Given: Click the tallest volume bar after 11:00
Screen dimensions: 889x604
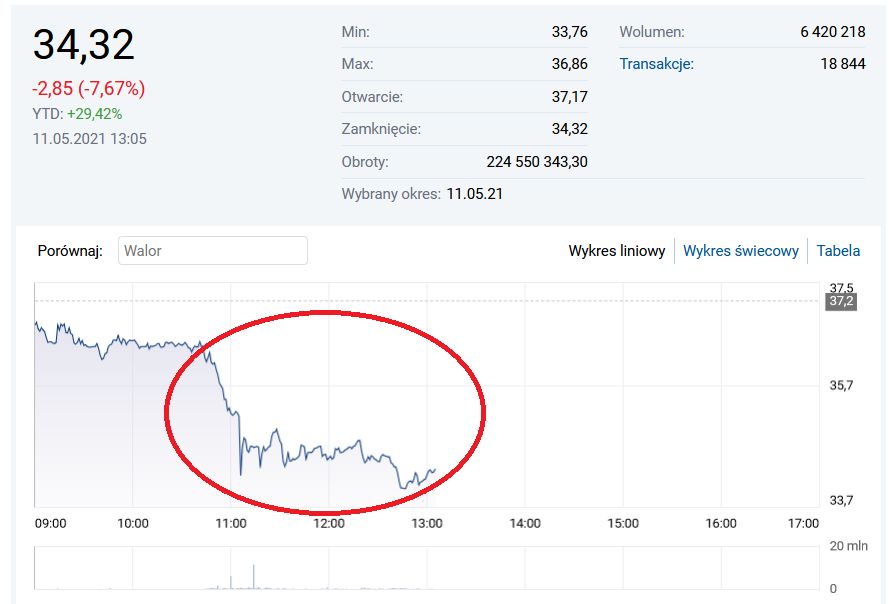Looking at the screenshot, I should [253, 577].
